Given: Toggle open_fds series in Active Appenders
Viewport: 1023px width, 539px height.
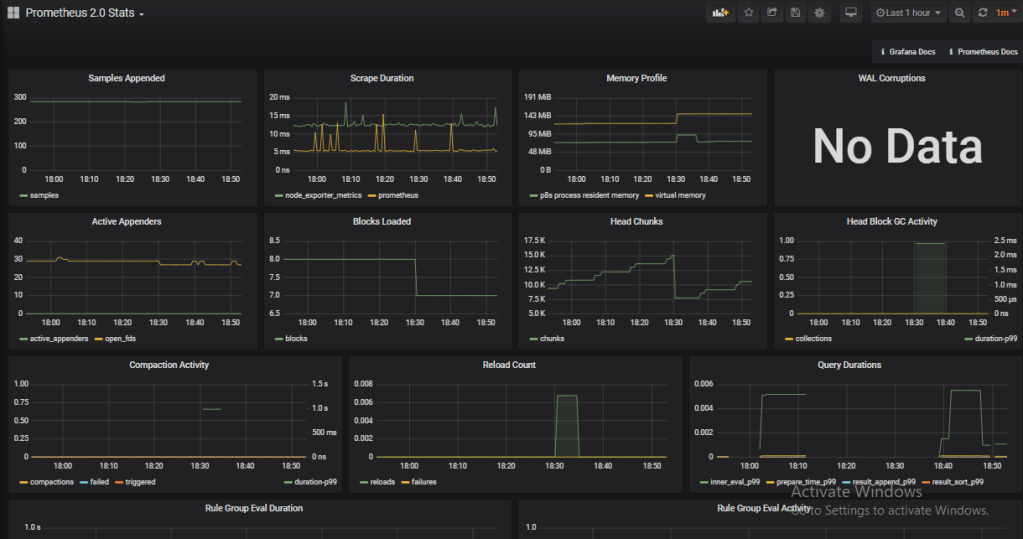Looking at the screenshot, I should [x=118, y=338].
